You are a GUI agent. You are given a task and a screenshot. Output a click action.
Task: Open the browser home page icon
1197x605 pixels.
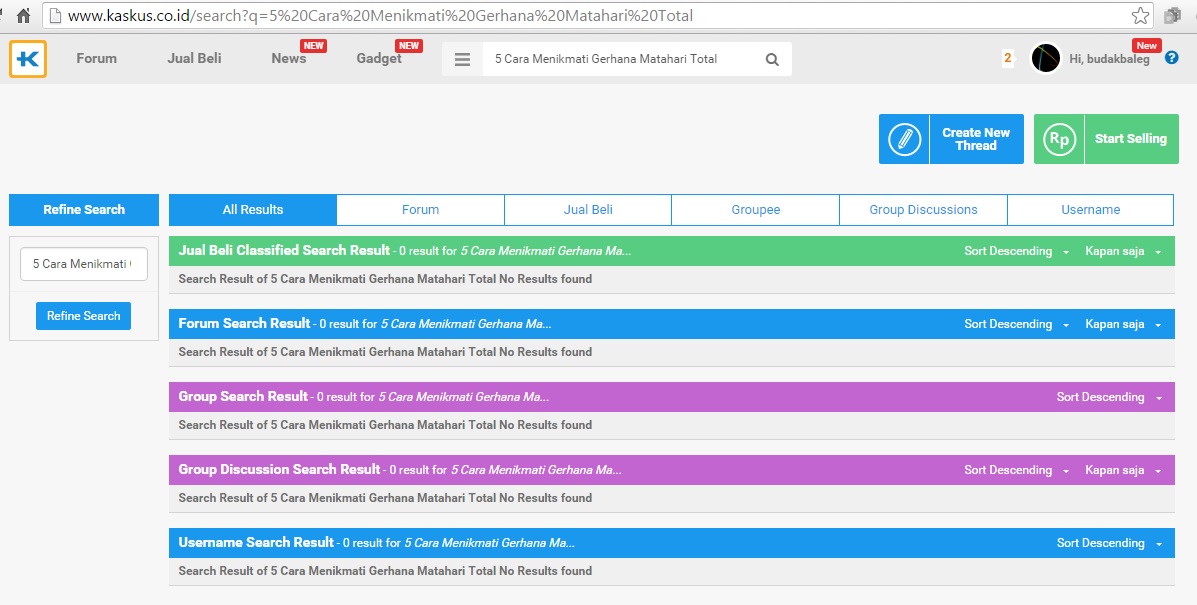tap(24, 15)
